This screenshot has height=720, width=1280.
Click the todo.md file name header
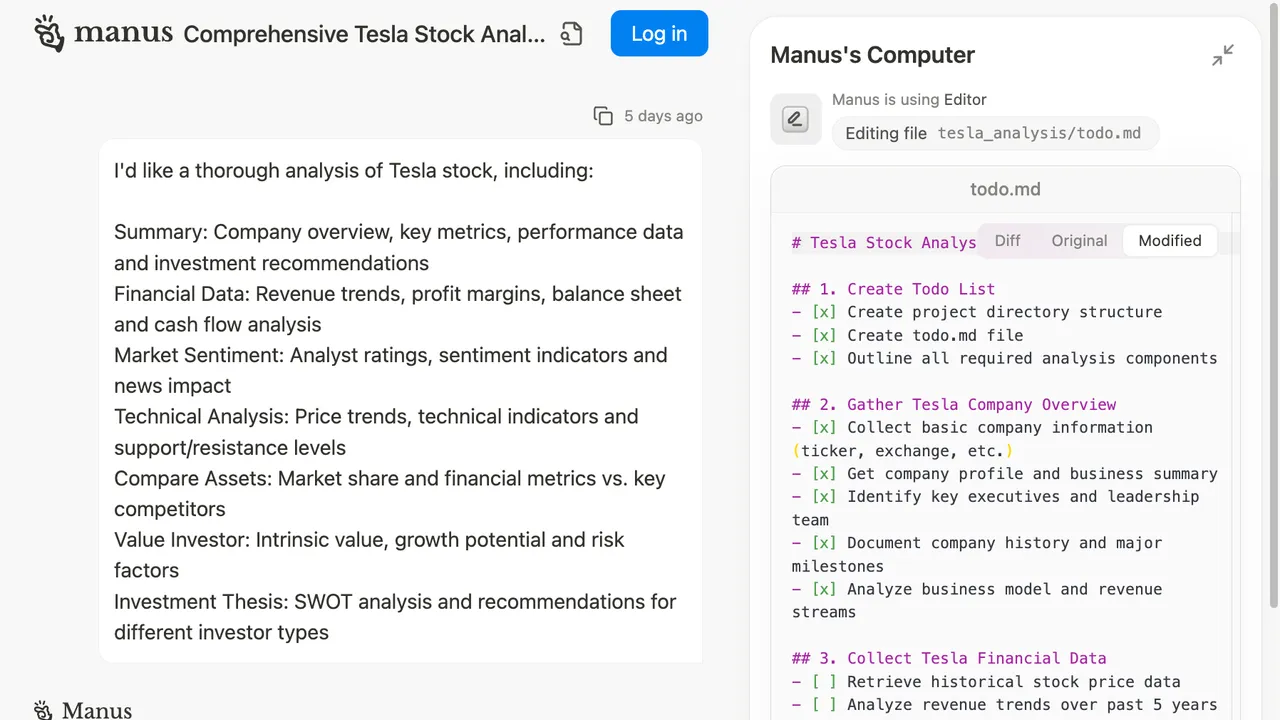click(1005, 189)
